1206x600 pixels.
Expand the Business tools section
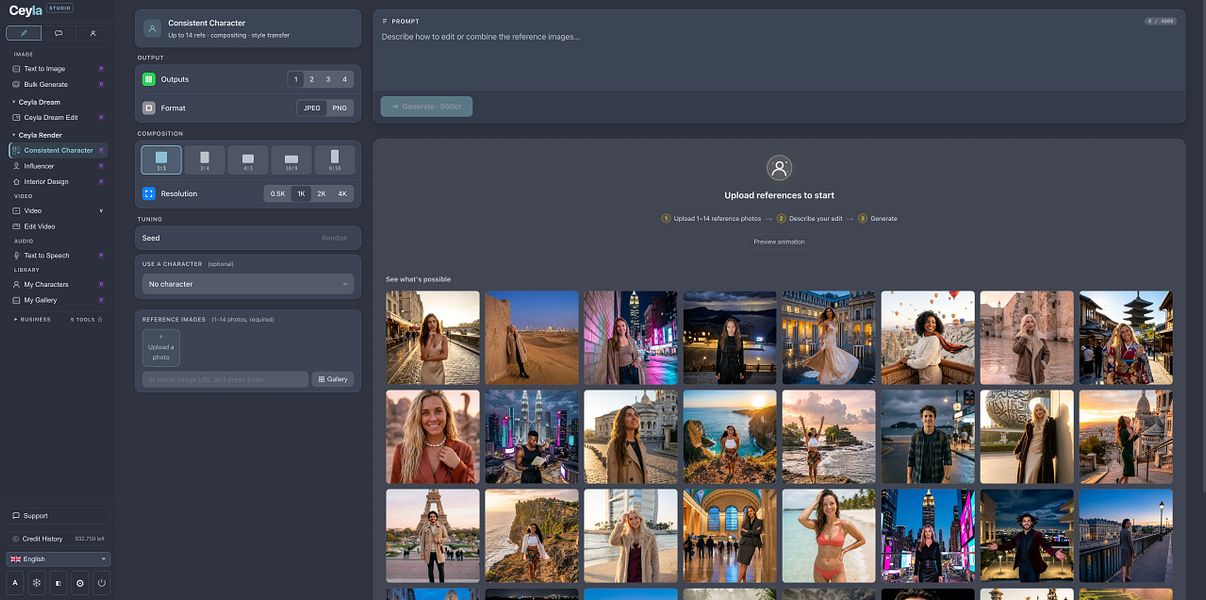click(x=58, y=319)
